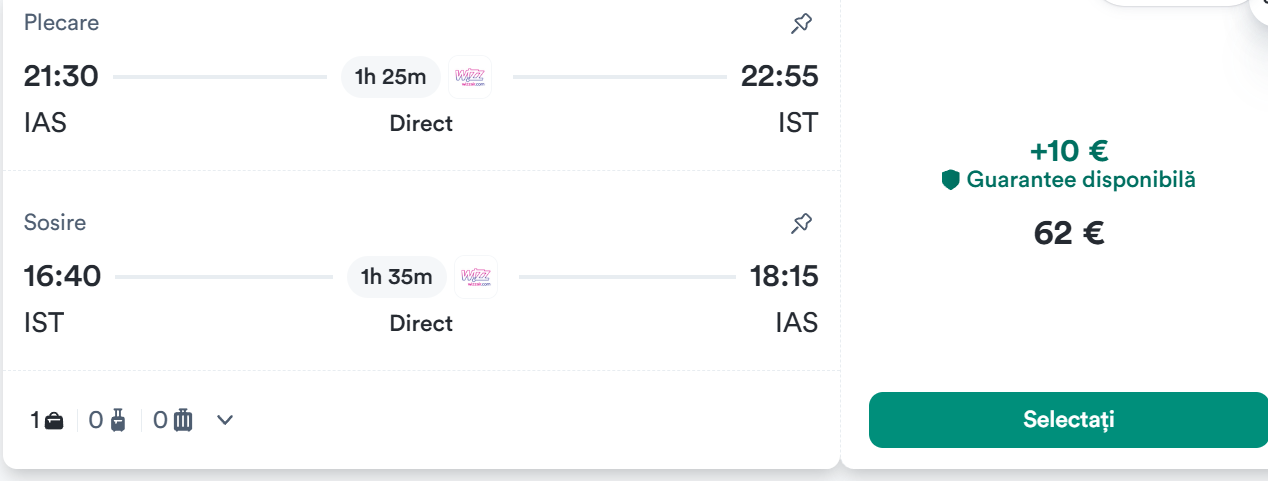The width and height of the screenshot is (1268, 481).
Task: Click the checked baggage suitcase icon
Action: point(183,421)
